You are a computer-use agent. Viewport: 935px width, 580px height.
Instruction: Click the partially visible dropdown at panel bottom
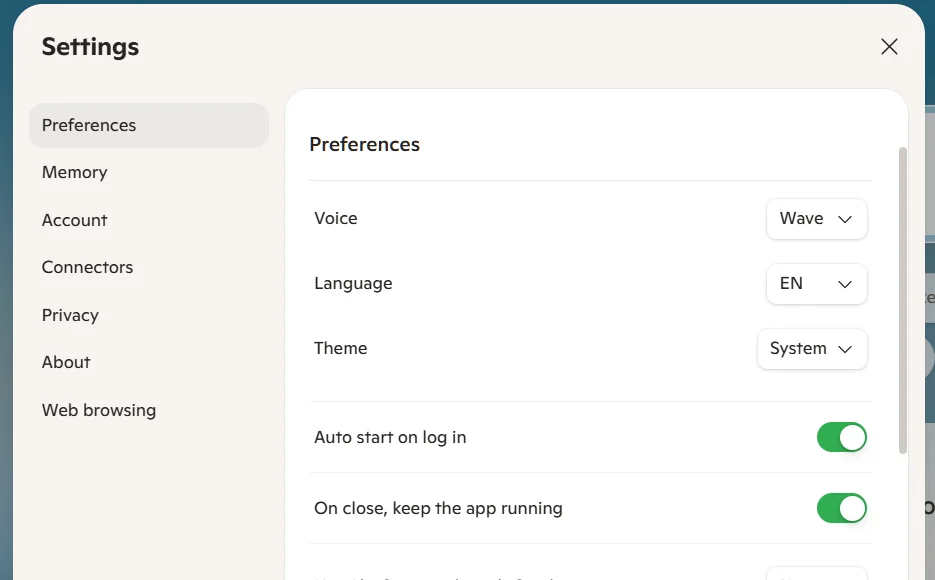click(816, 573)
